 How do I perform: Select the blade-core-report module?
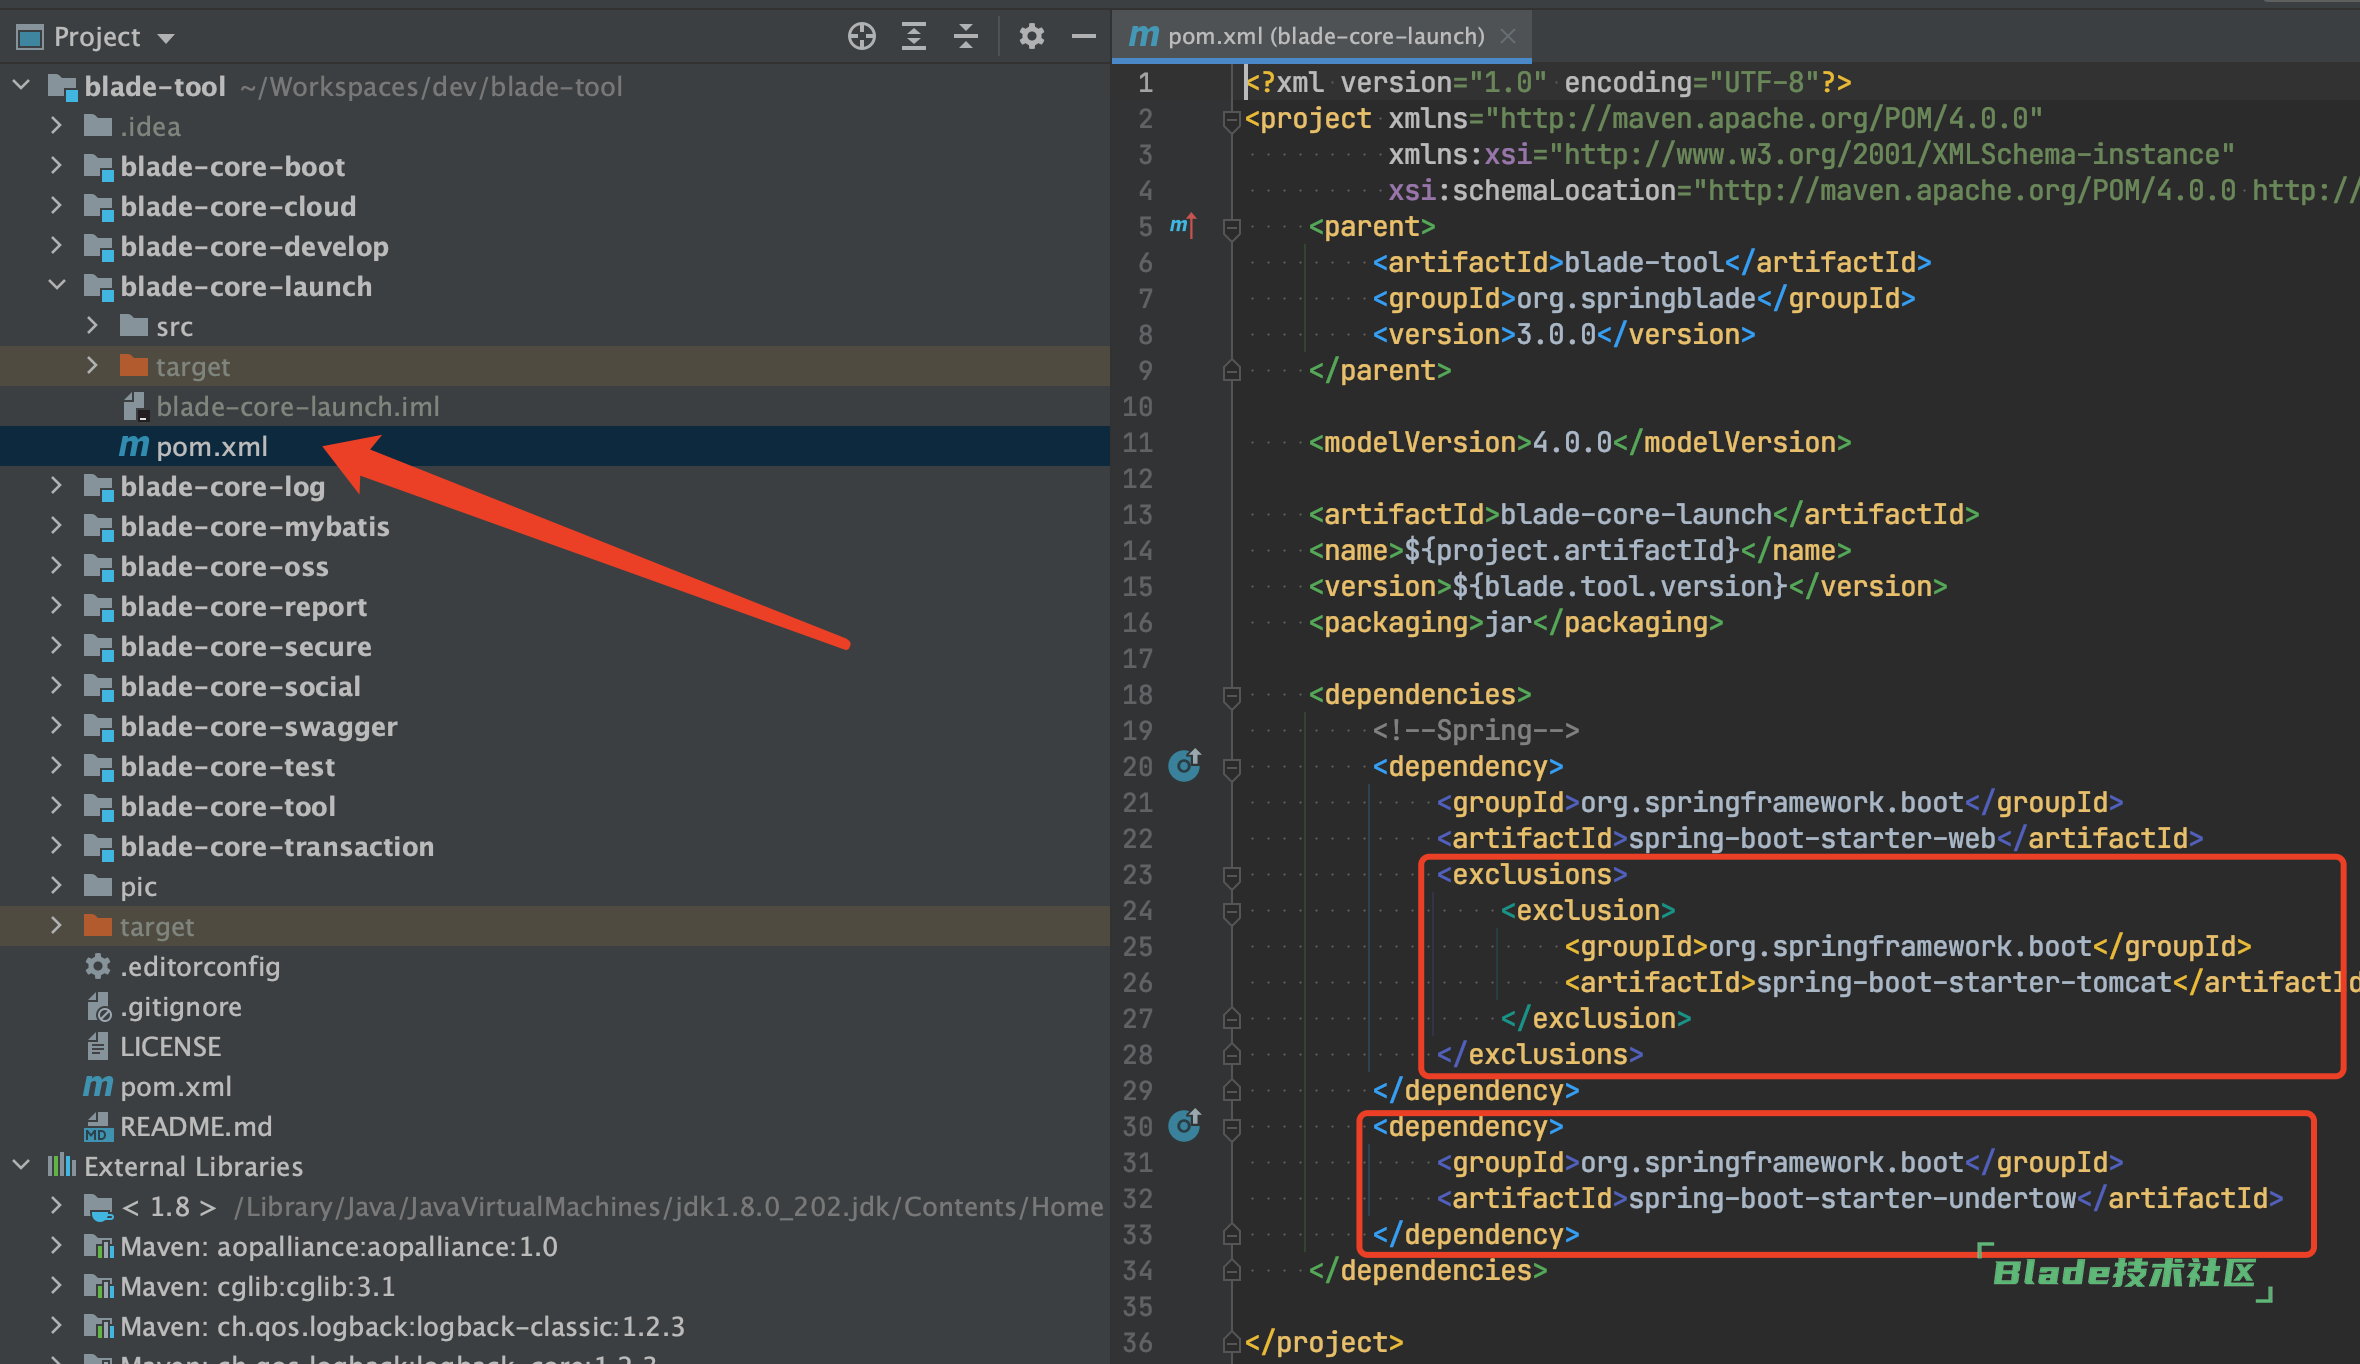tap(243, 606)
